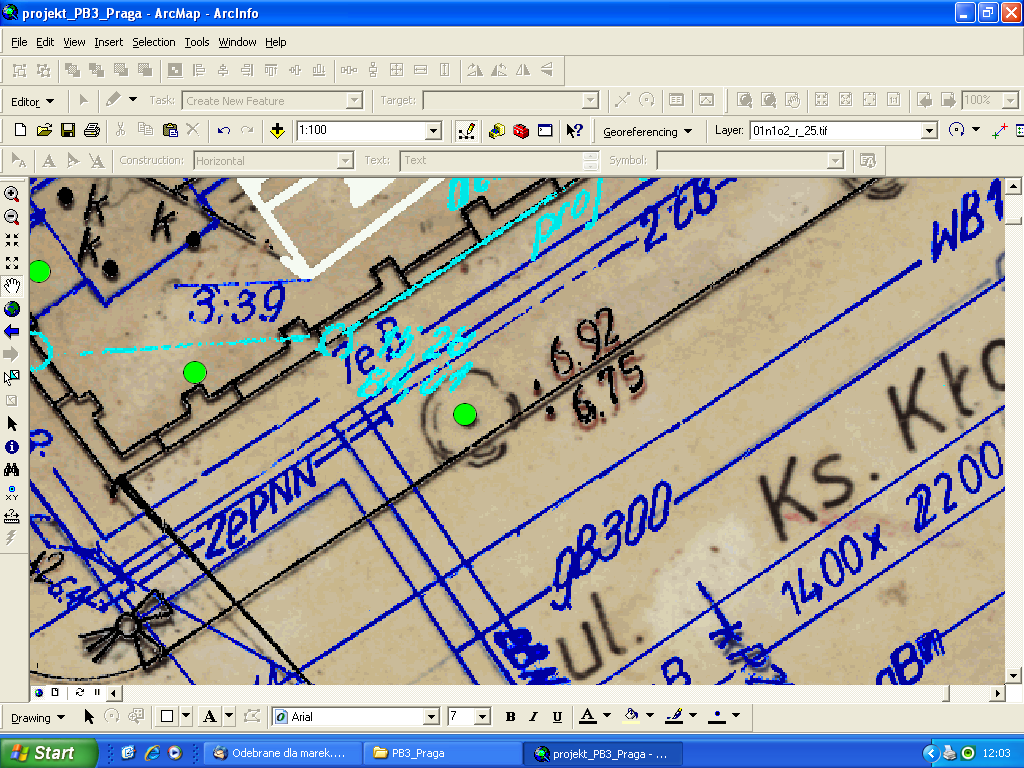Click the Fixed Zoom Out icon
1024x768 pixels.
[12, 263]
